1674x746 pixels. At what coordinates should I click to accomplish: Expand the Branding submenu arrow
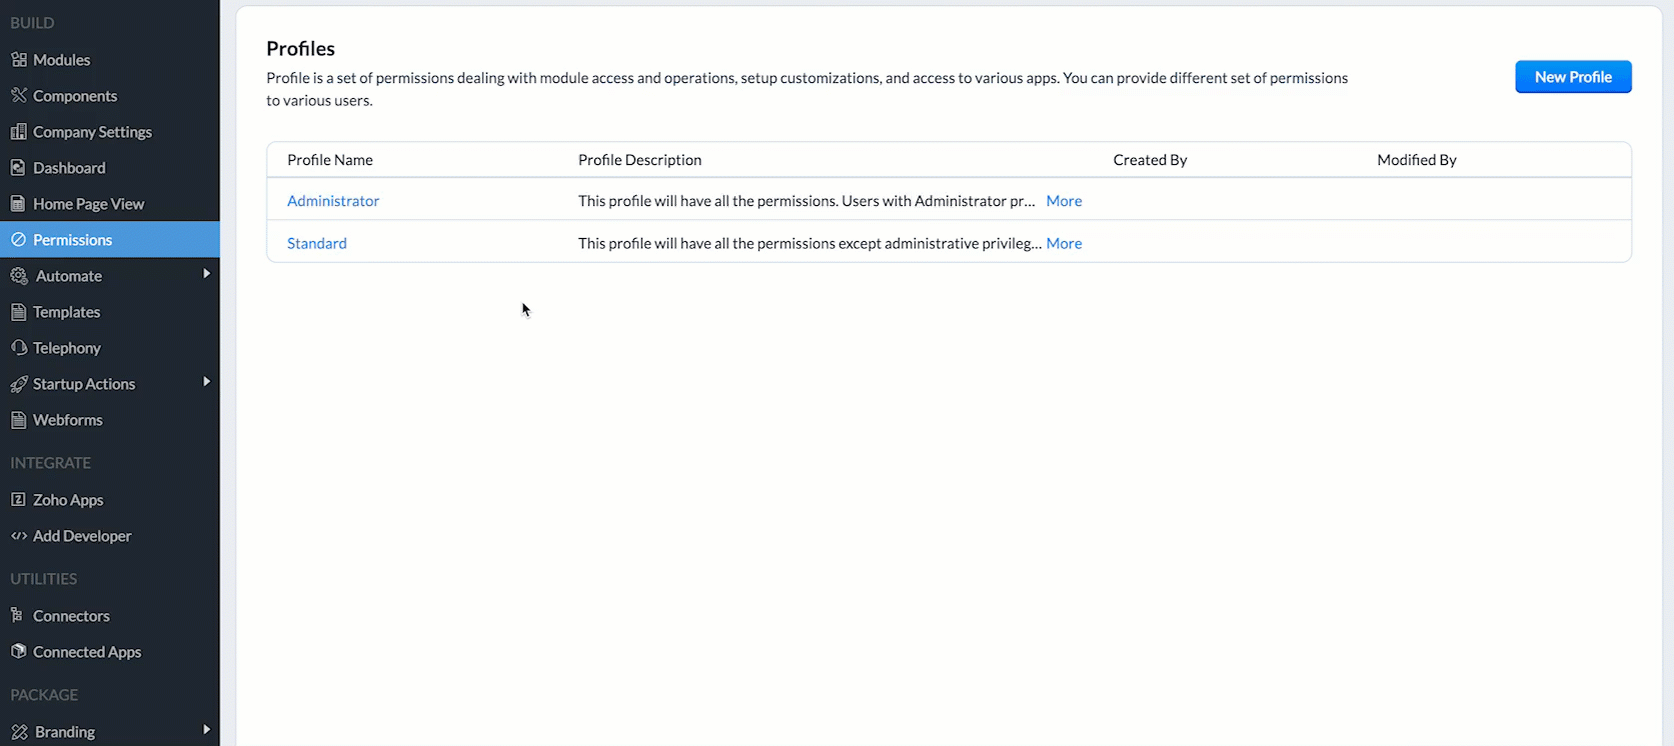coord(206,730)
